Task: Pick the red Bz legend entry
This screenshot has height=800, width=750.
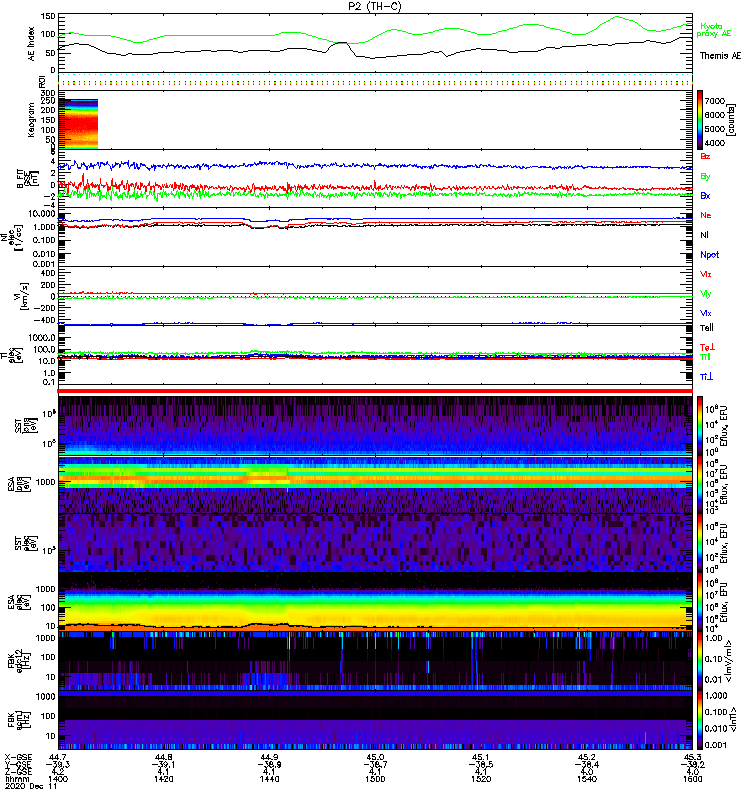Action: coord(706,157)
